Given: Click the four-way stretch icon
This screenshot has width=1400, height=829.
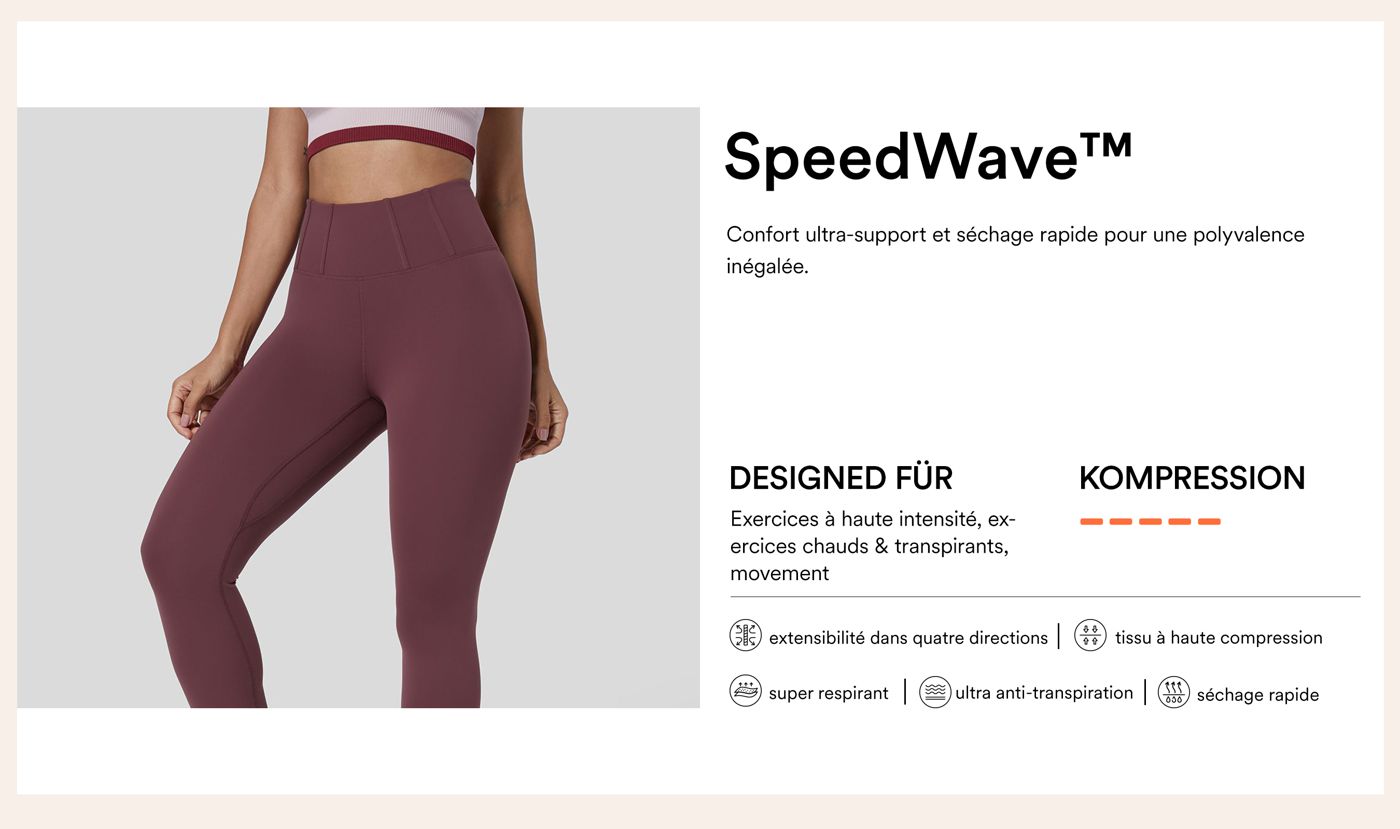Looking at the screenshot, I should pos(745,636).
